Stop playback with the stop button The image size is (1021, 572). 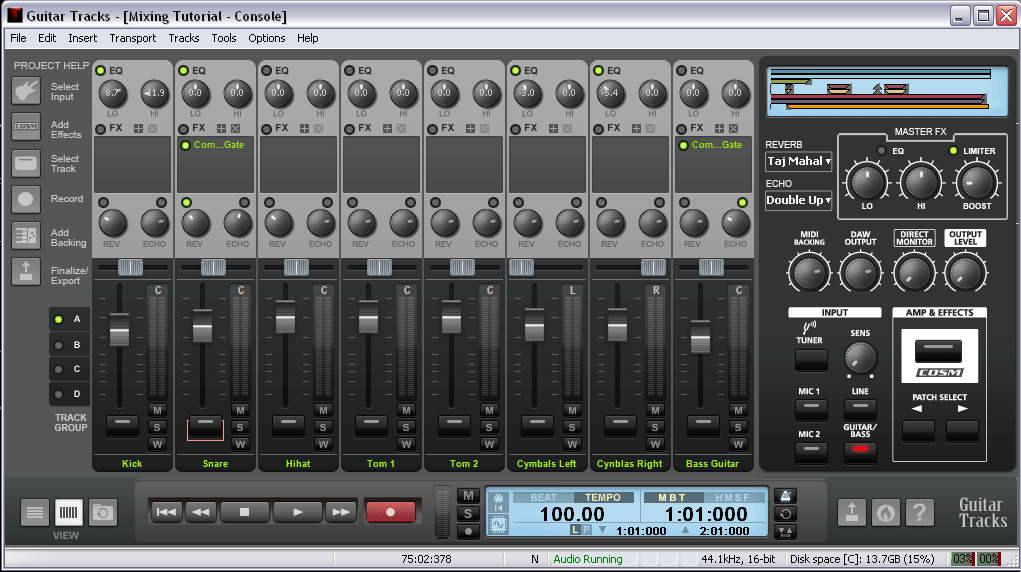[x=244, y=512]
